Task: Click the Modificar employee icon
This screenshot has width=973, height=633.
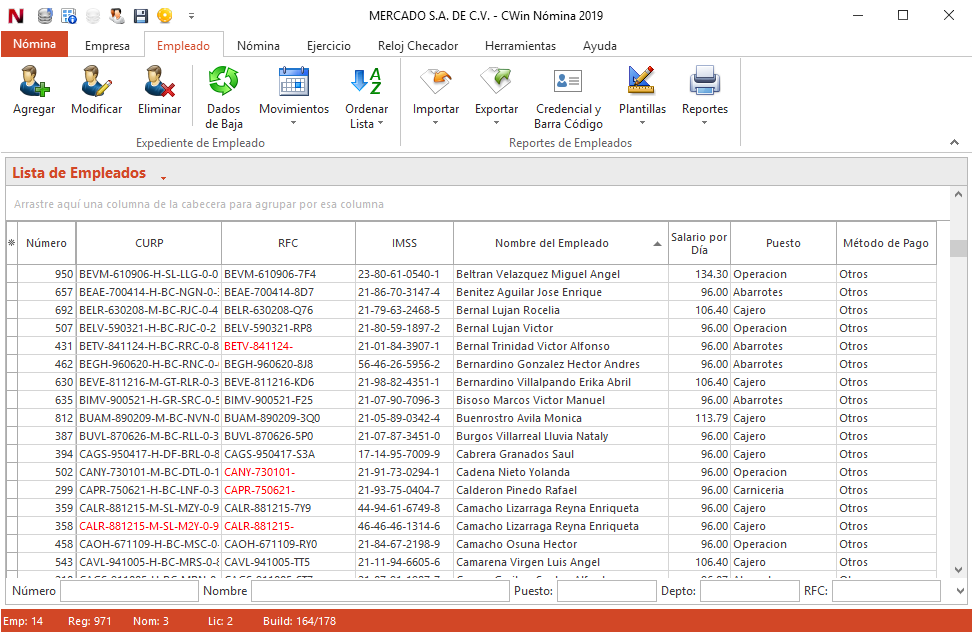Action: click(x=97, y=82)
